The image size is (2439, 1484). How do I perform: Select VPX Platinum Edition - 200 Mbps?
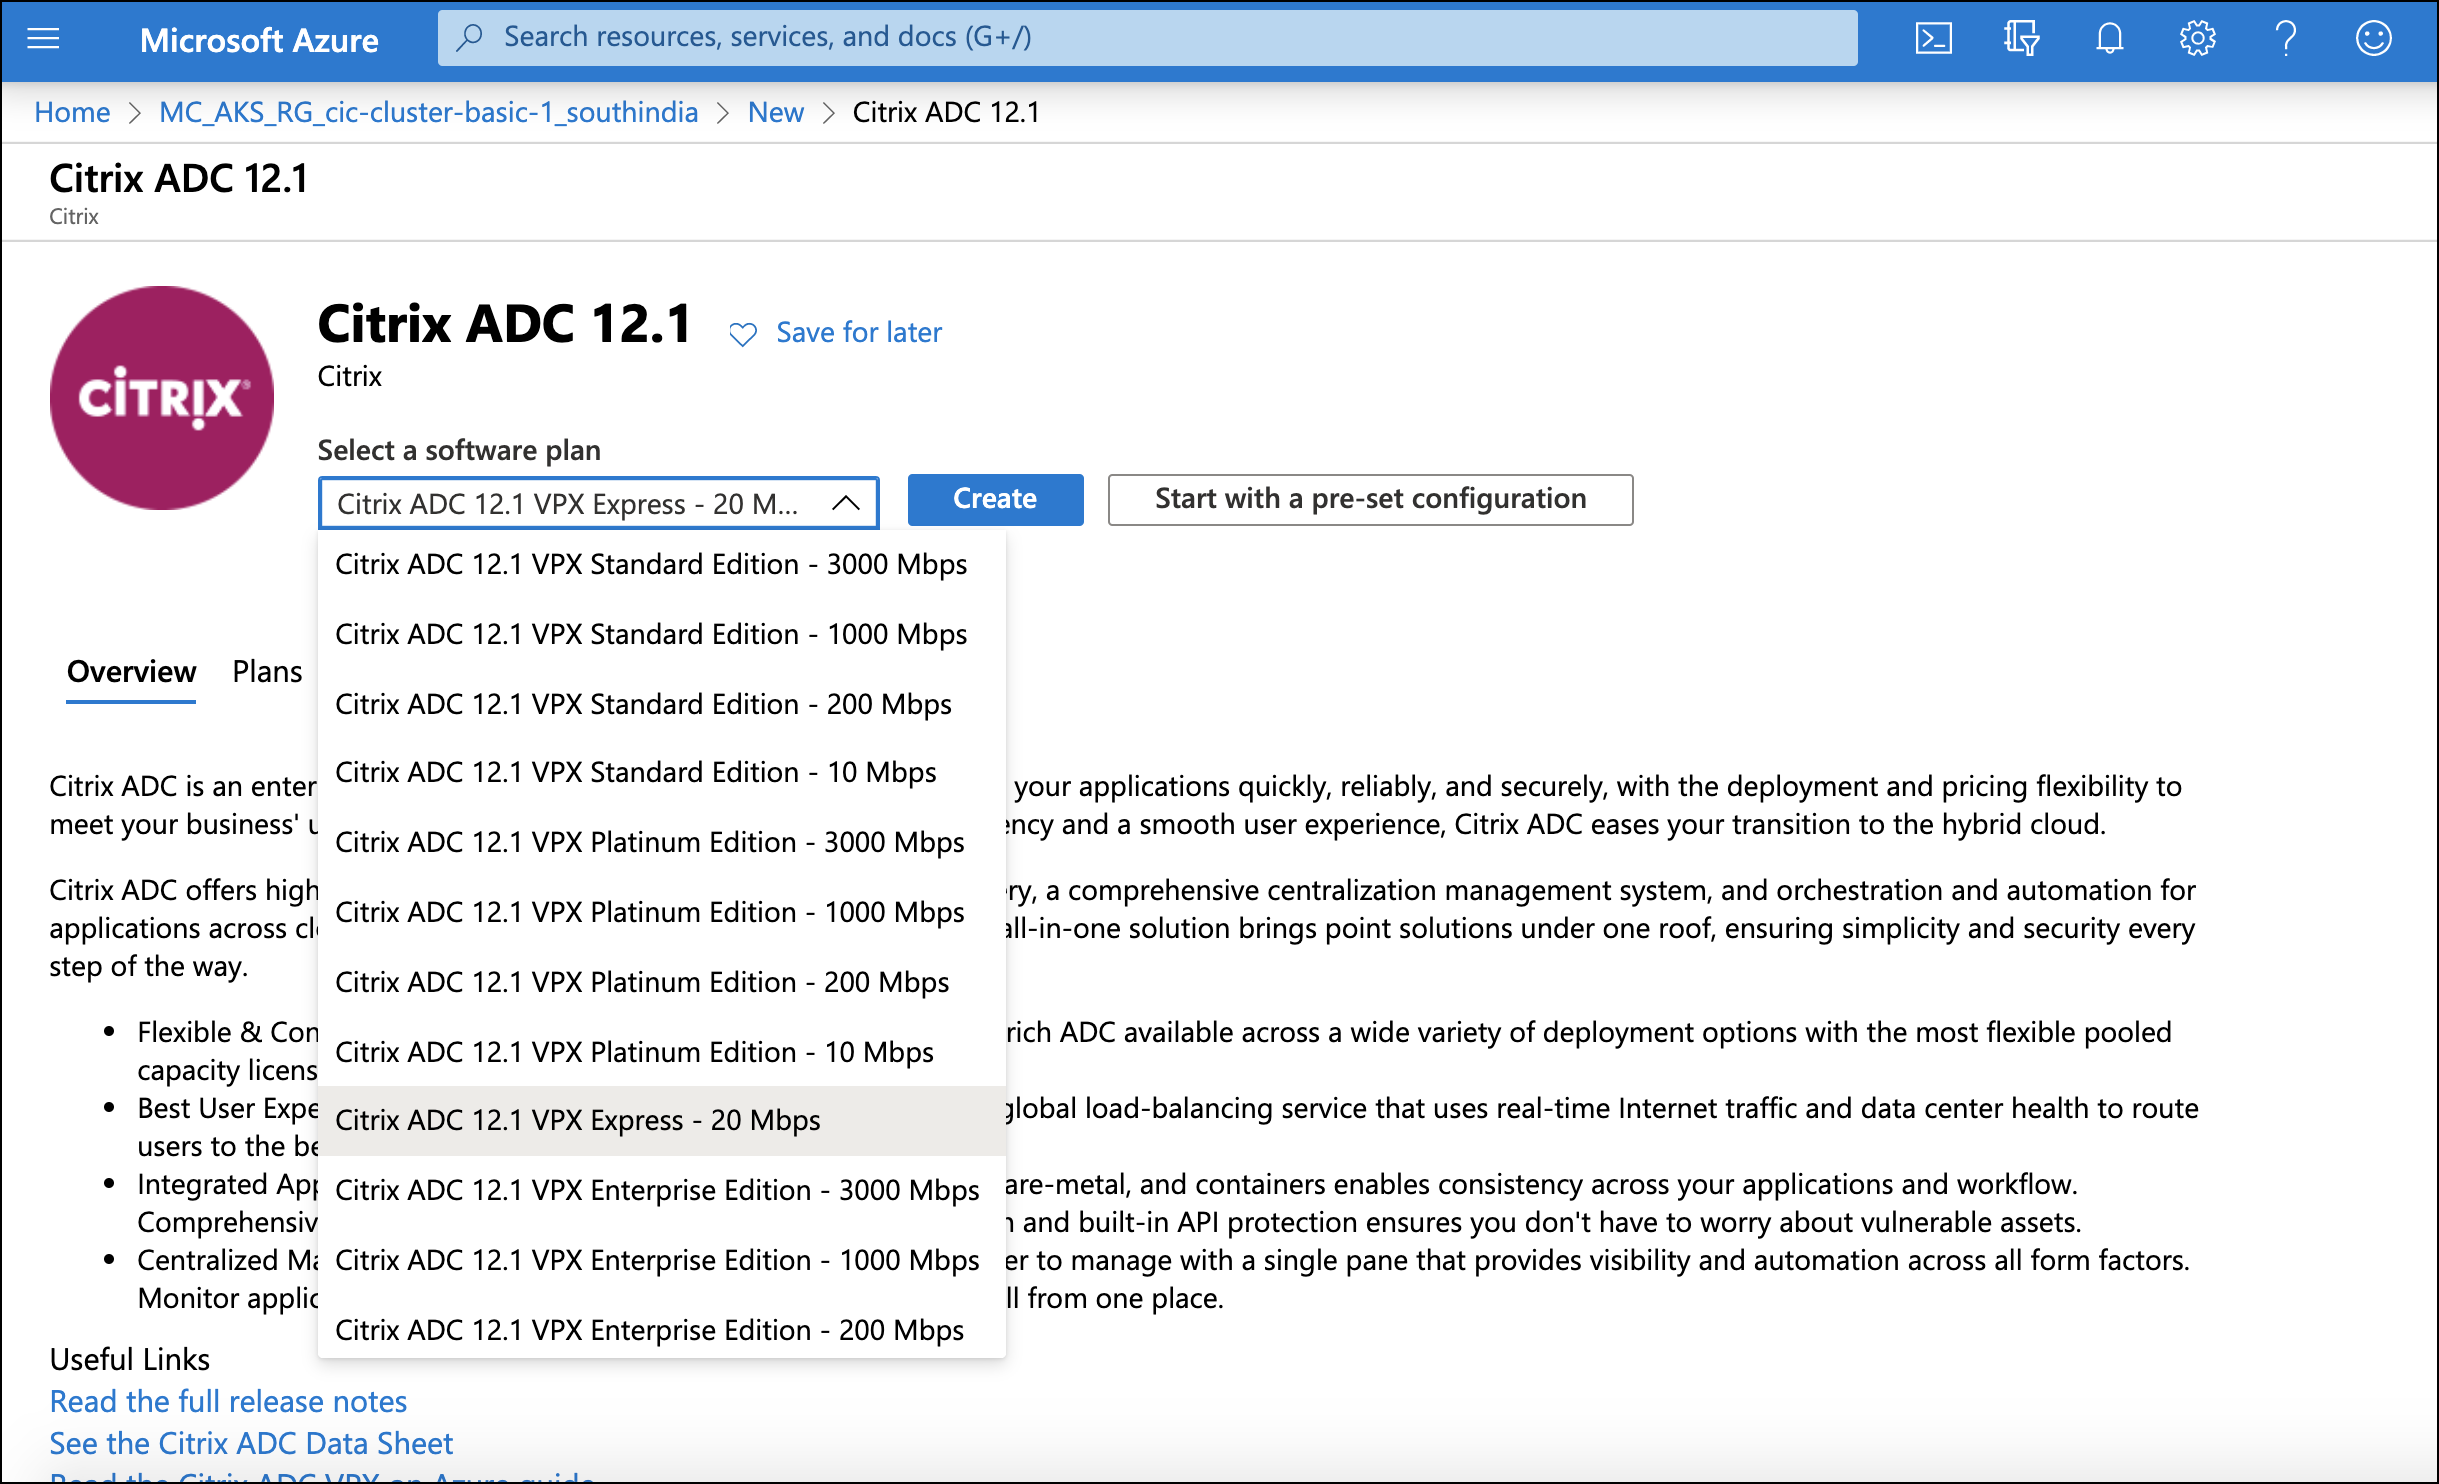click(661, 982)
